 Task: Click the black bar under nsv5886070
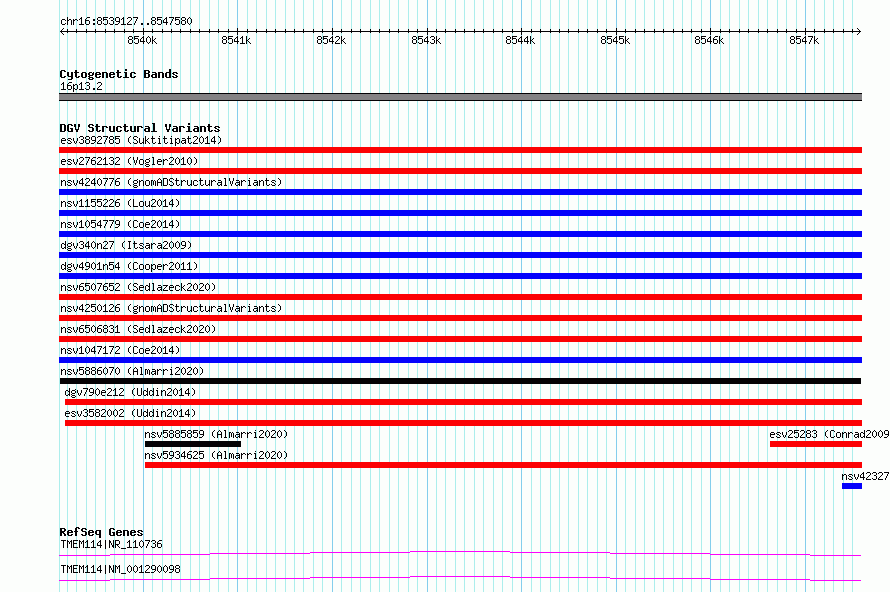click(x=460, y=381)
